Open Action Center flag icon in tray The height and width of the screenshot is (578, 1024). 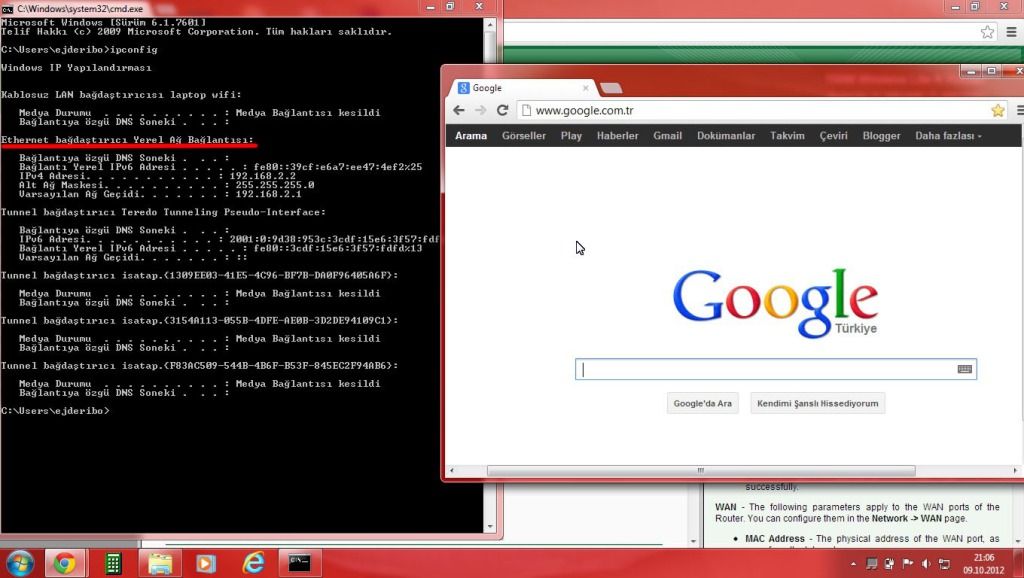click(x=908, y=564)
